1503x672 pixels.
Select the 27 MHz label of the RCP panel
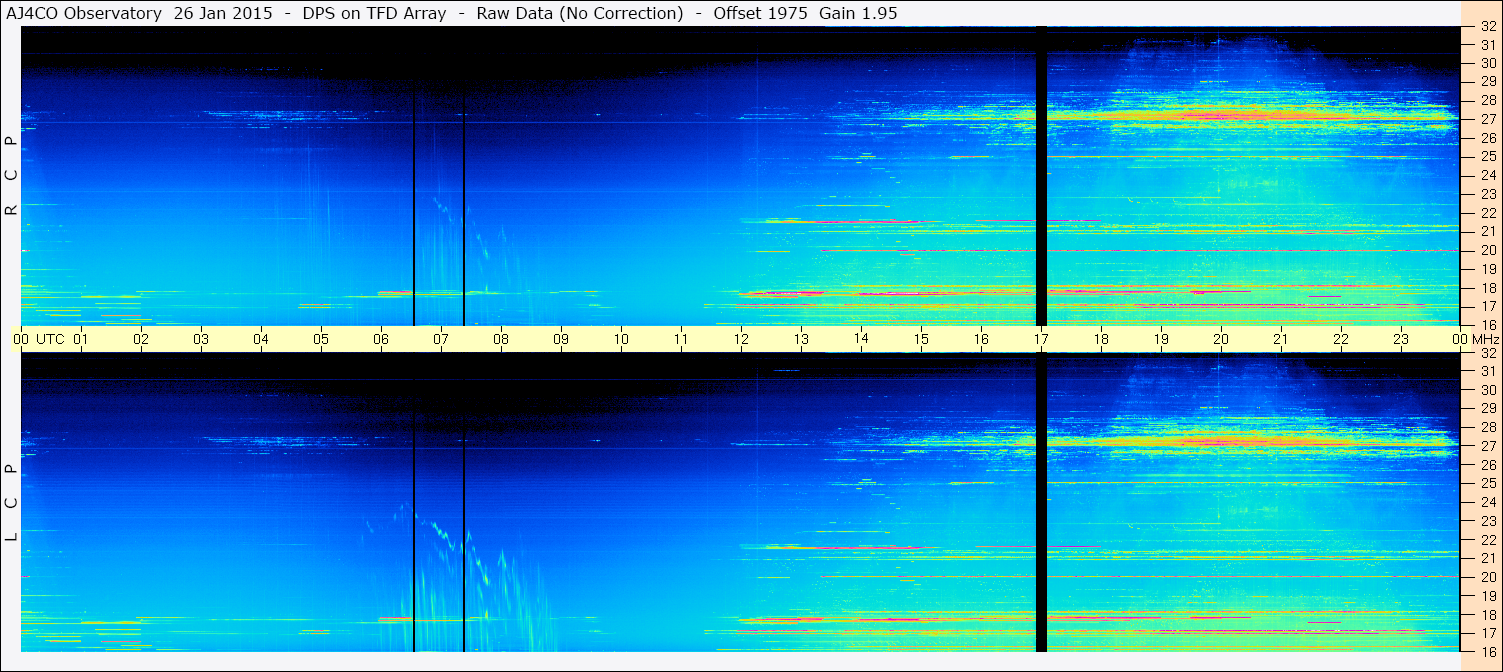coord(1488,119)
